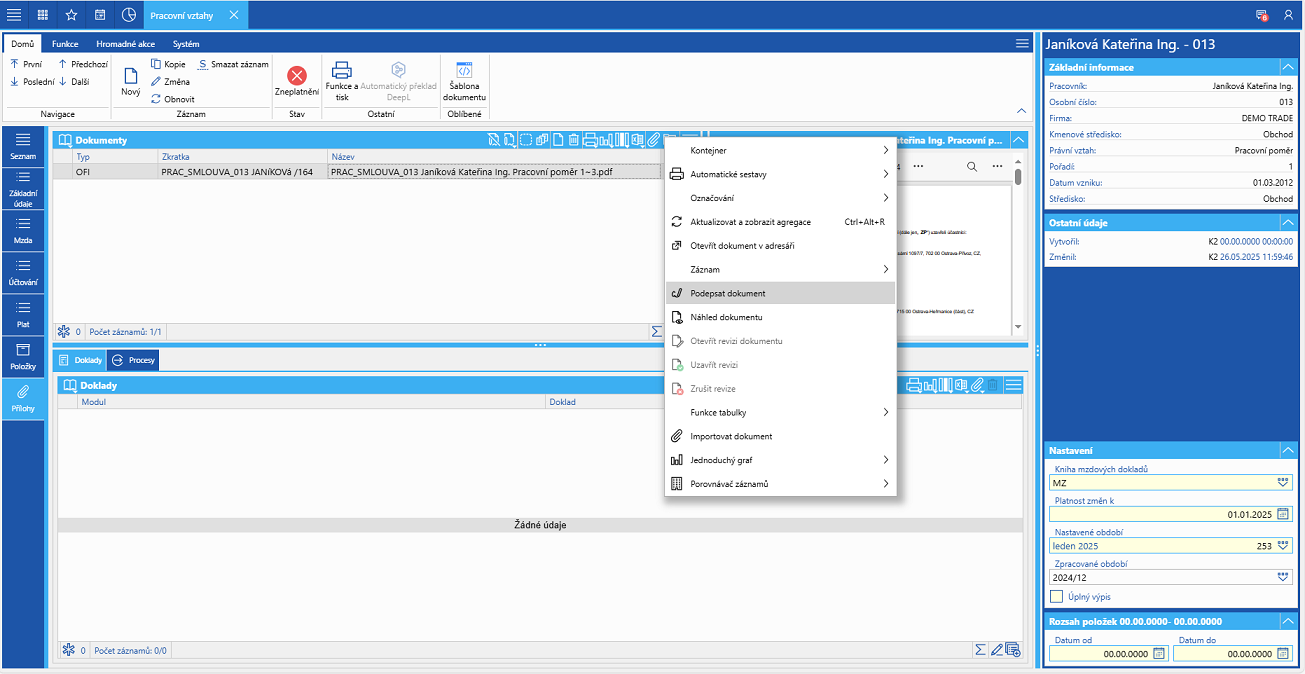Click the Zneplatnění red icon

(296, 76)
